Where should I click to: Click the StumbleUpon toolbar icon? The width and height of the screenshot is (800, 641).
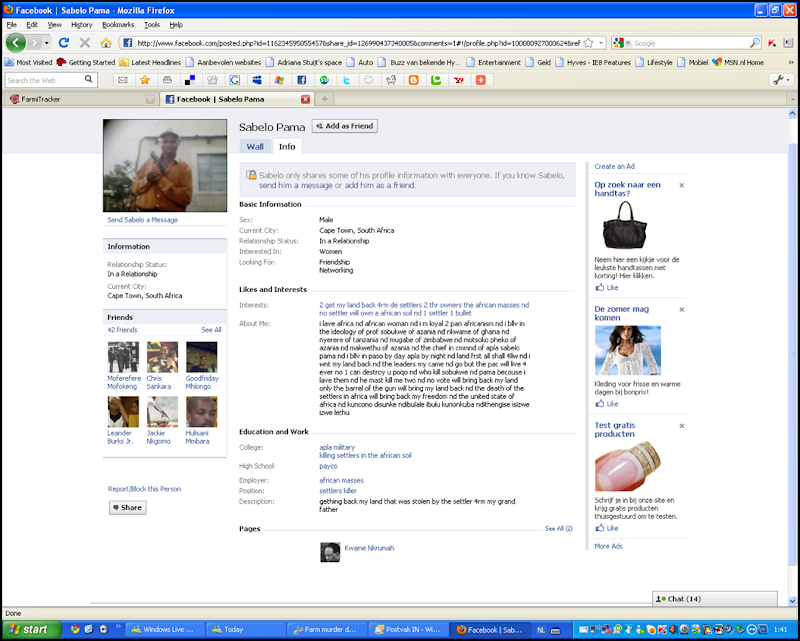coord(324,80)
